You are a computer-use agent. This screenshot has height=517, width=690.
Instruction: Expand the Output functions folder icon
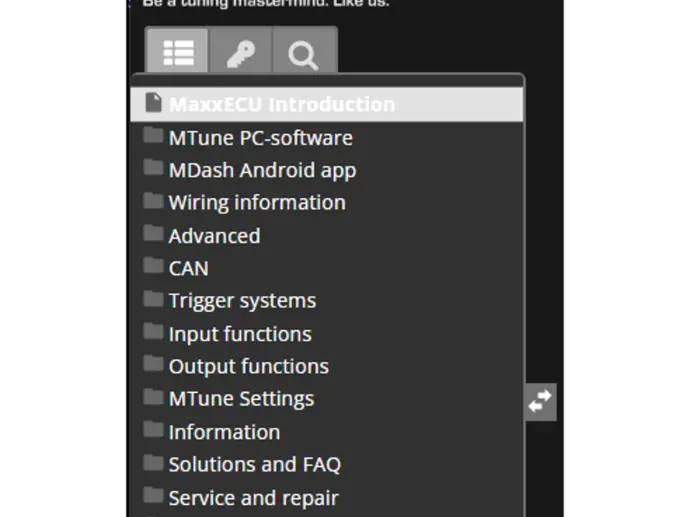[x=153, y=364]
